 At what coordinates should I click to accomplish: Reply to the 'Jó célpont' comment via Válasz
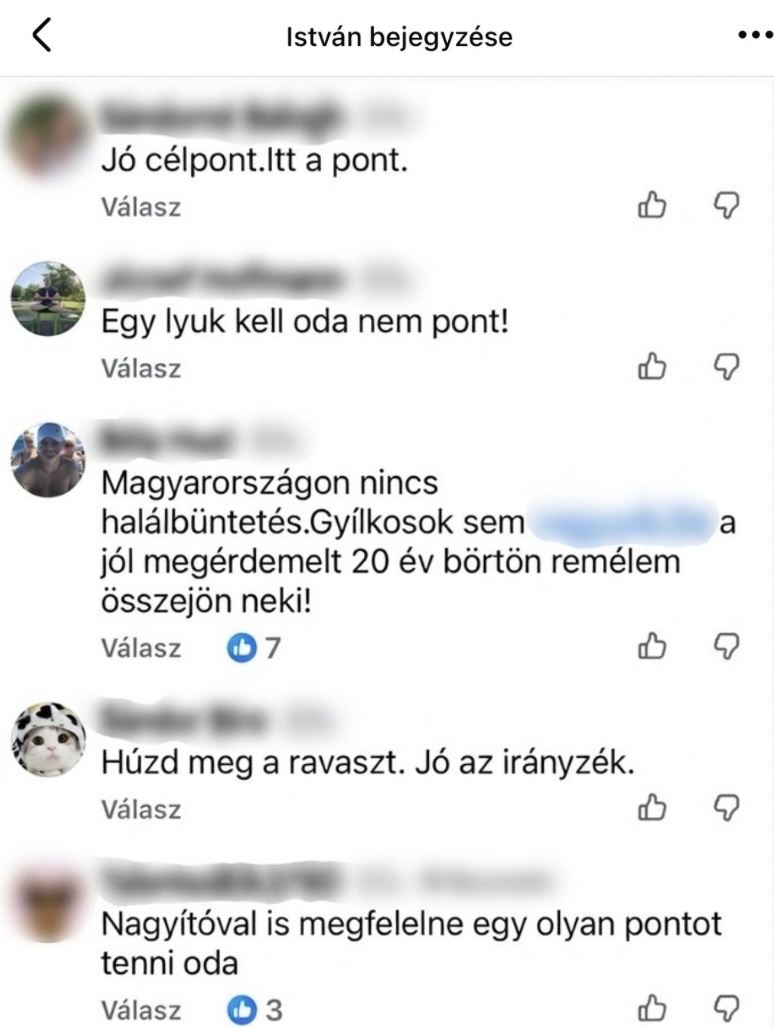pyautogui.click(x=141, y=207)
